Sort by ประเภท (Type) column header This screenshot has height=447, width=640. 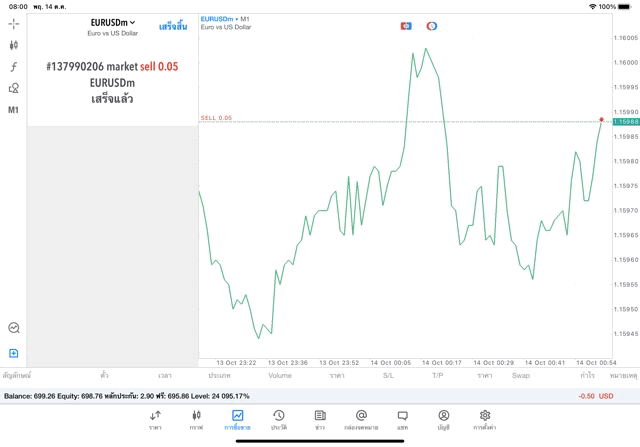219,376
